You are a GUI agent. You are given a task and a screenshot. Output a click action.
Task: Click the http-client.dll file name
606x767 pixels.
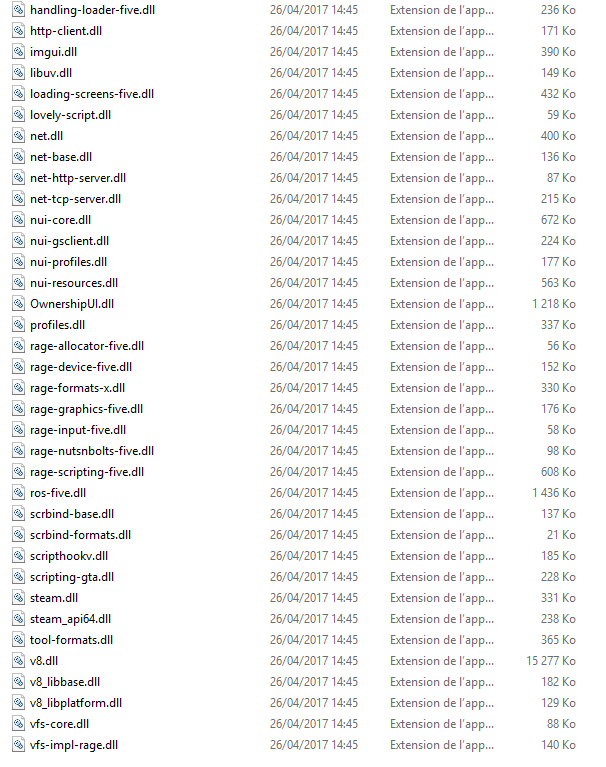coord(66,31)
